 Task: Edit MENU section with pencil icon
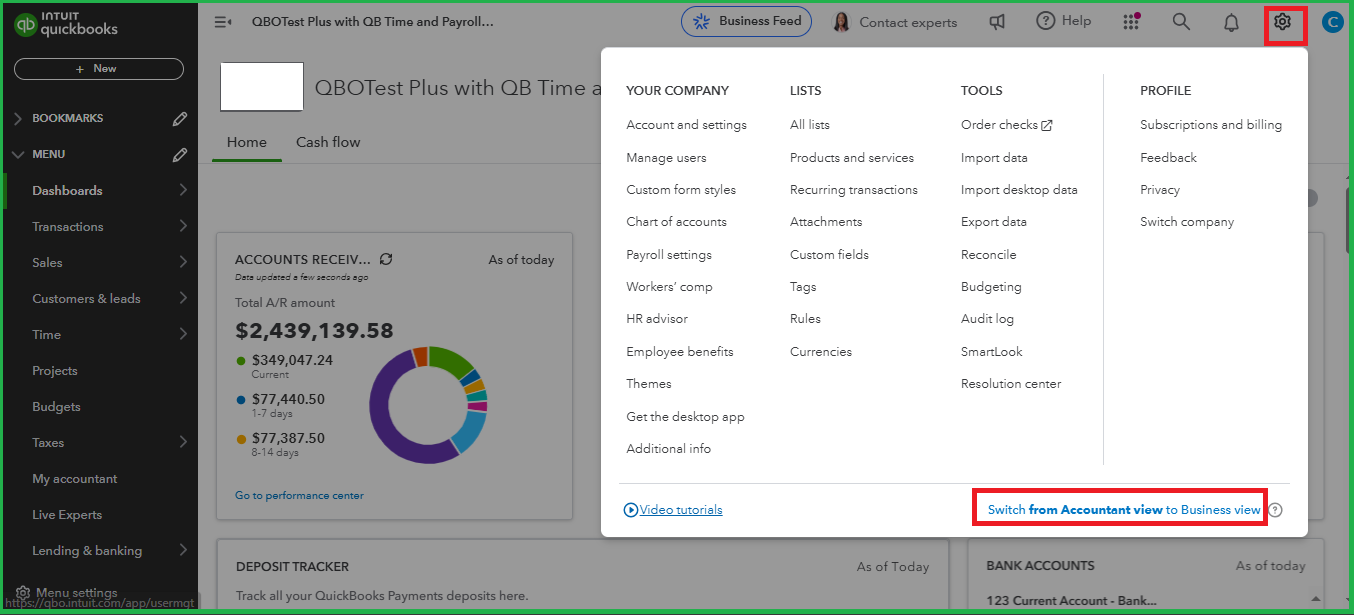point(180,155)
